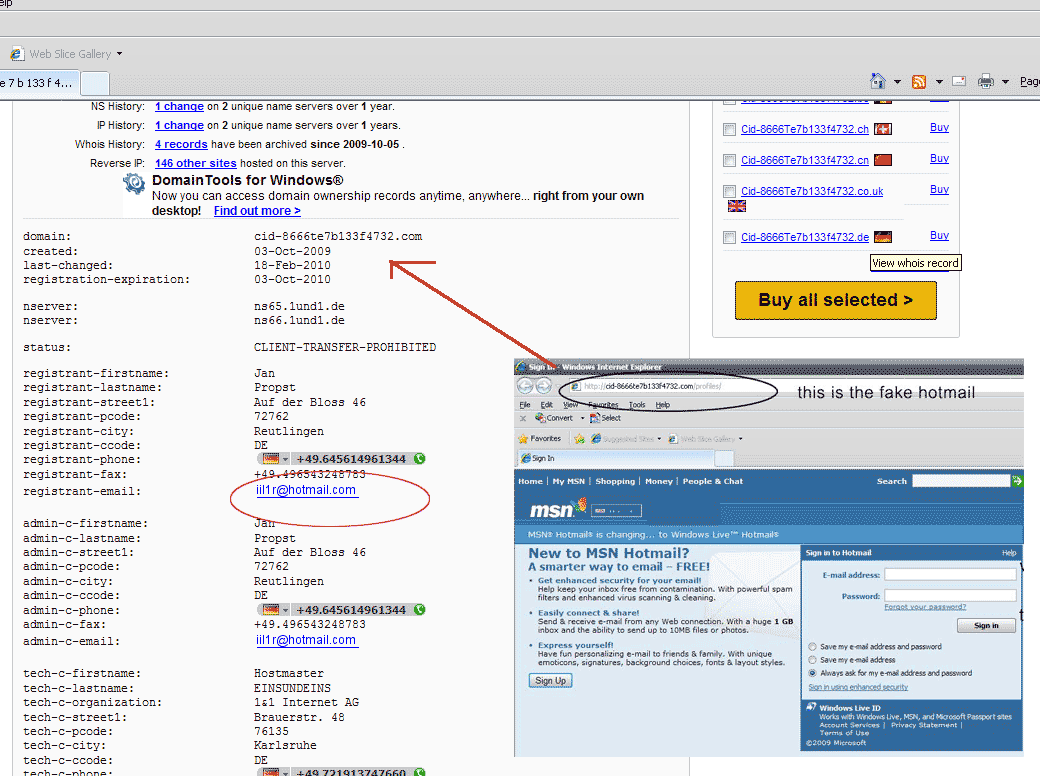This screenshot has width=1040, height=776.
Task: Click the Sign Up button on hotmail page
Action: [551, 680]
